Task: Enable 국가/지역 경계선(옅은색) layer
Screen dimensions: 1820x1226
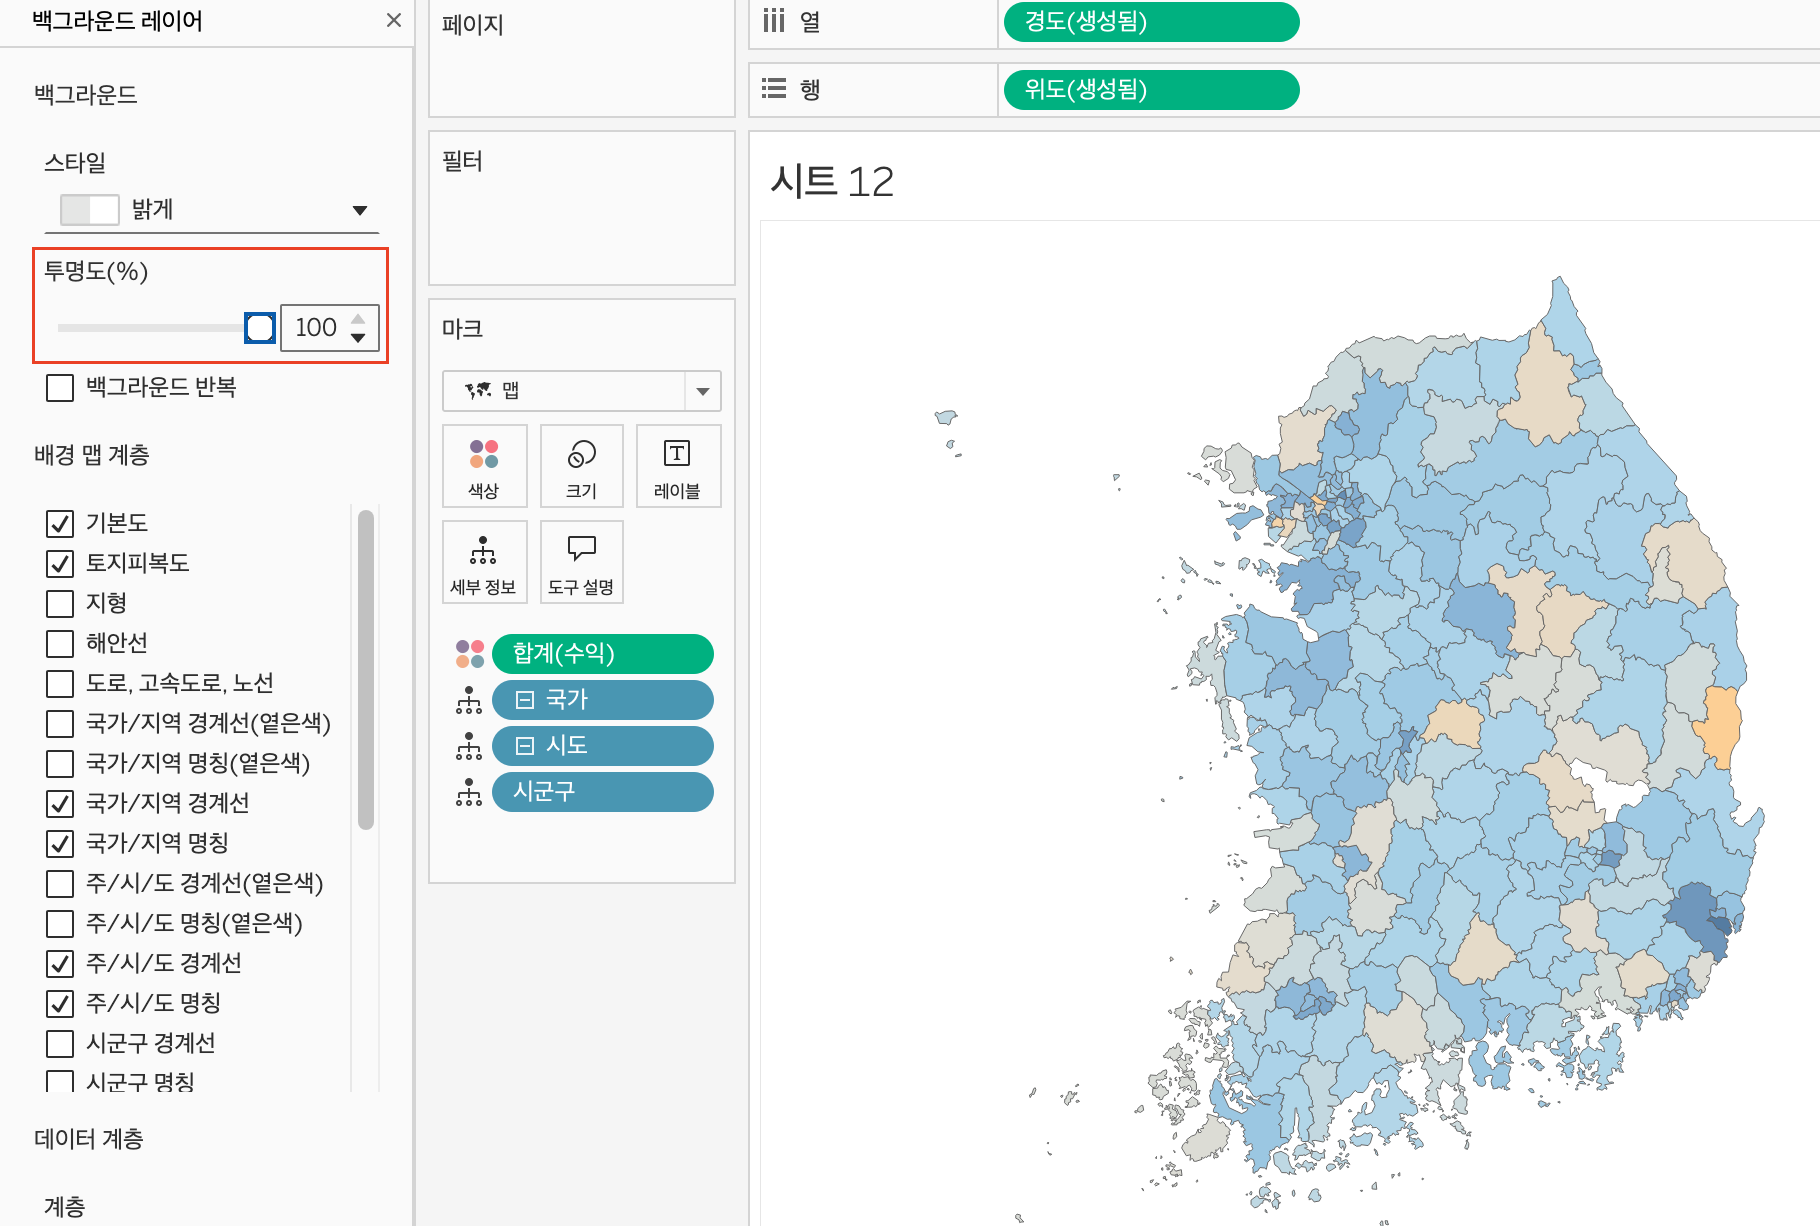Action: tap(60, 723)
